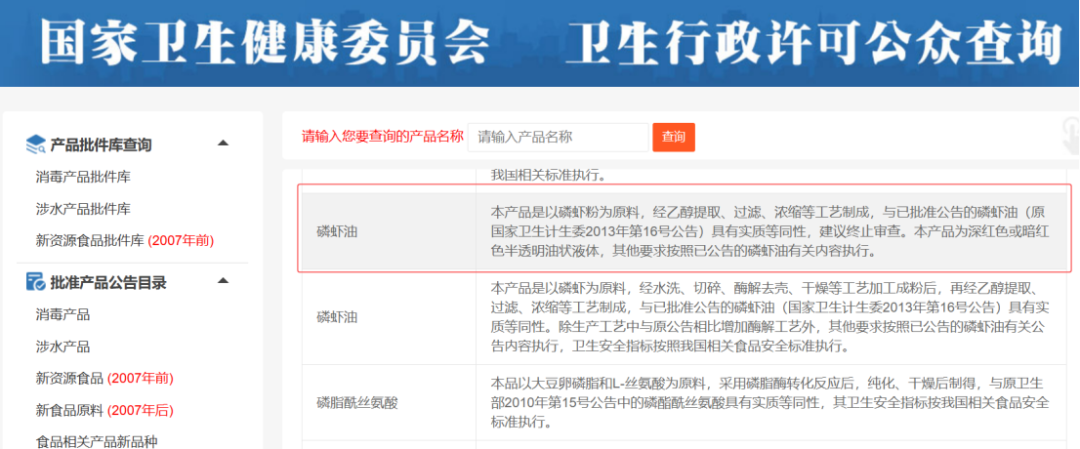Click the 批准产品公告目录 clipboard icon
1080x449 pixels.
[x=36, y=283]
